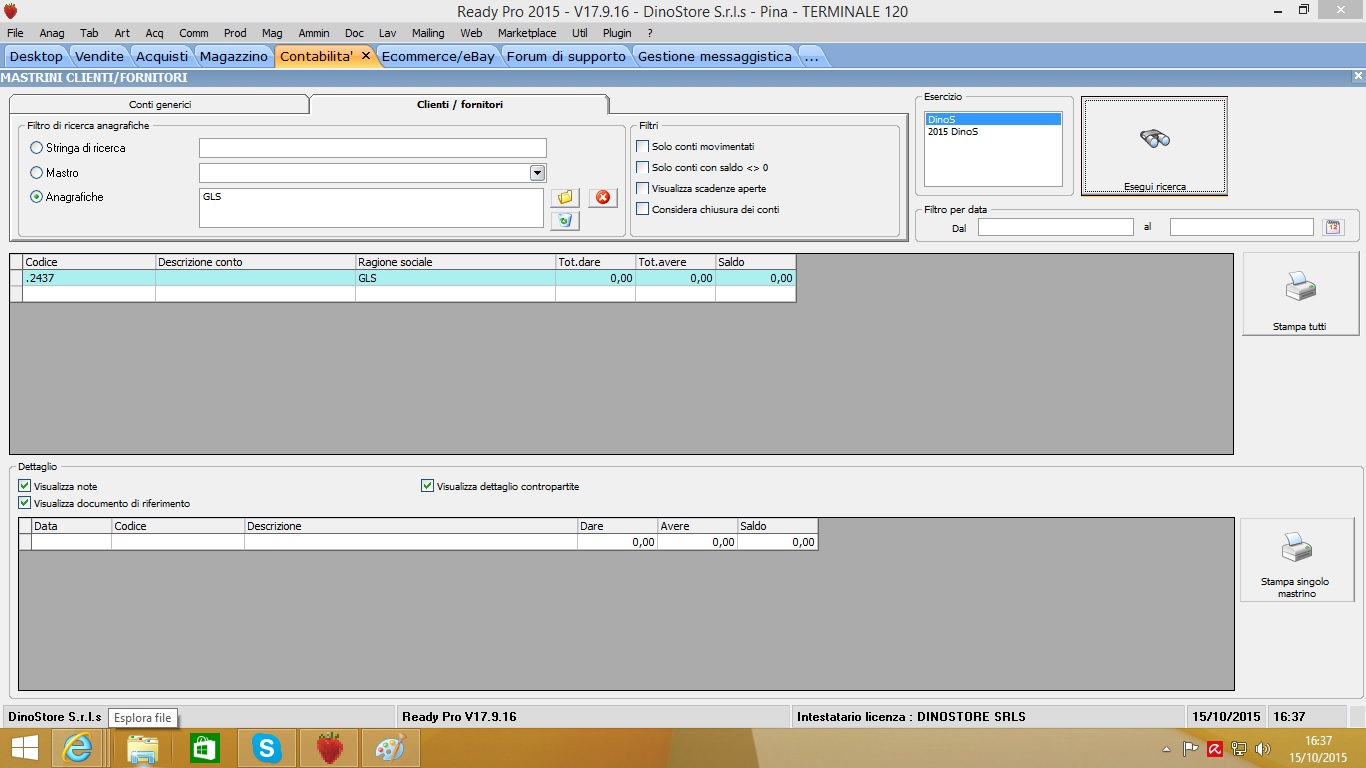Uncheck Visualizza dettaglio contropartite
This screenshot has height=768, width=1366.
428,486
